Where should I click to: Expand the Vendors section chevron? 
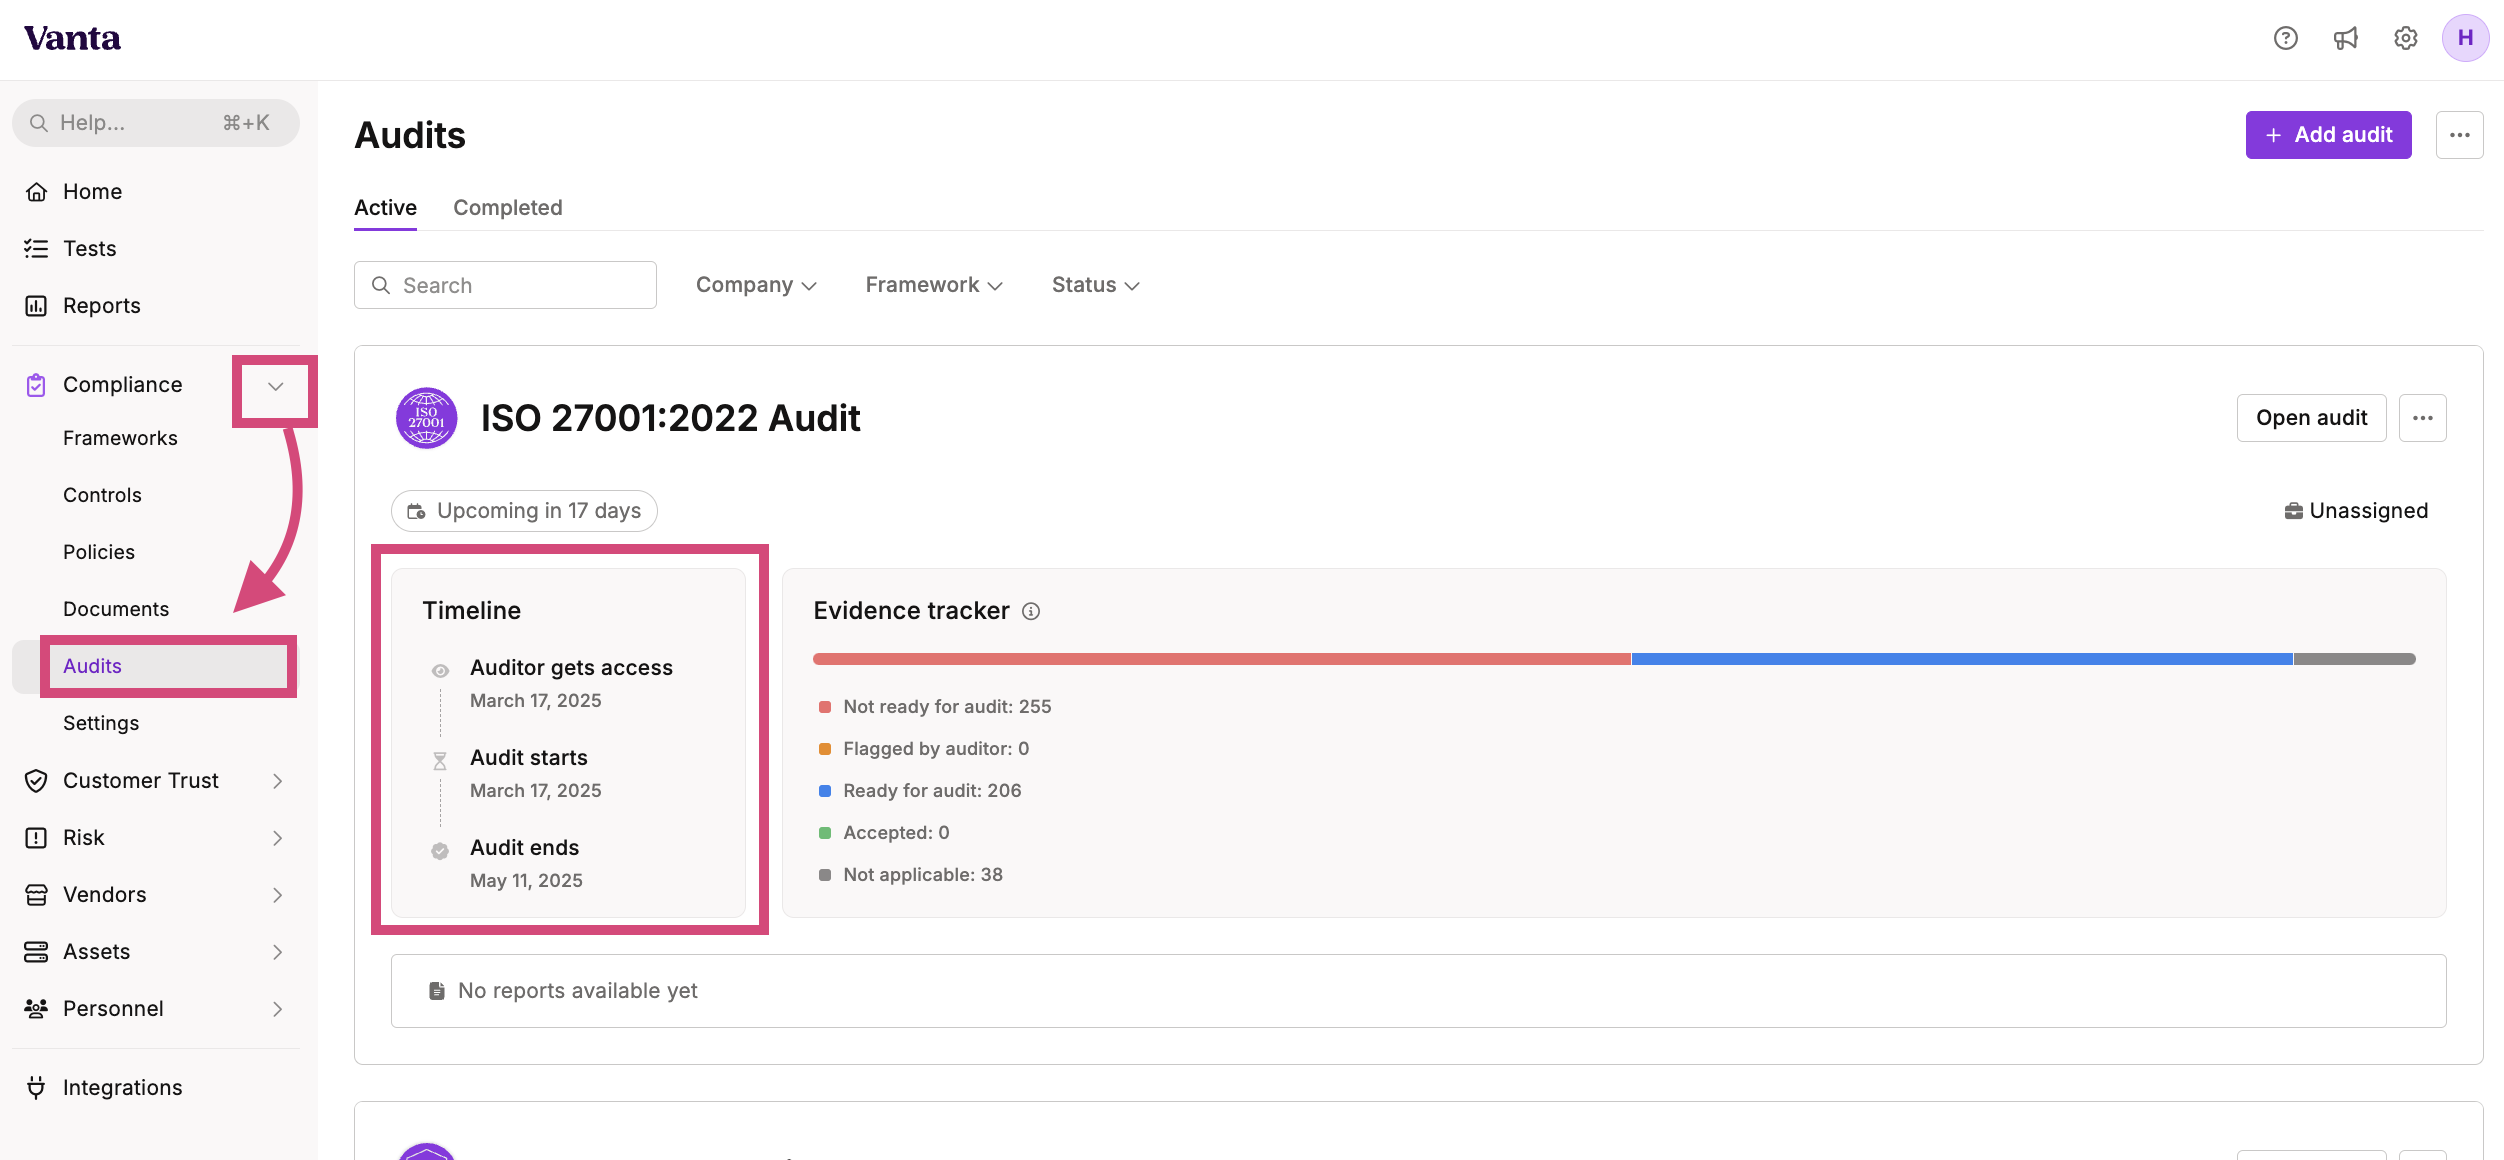click(278, 895)
